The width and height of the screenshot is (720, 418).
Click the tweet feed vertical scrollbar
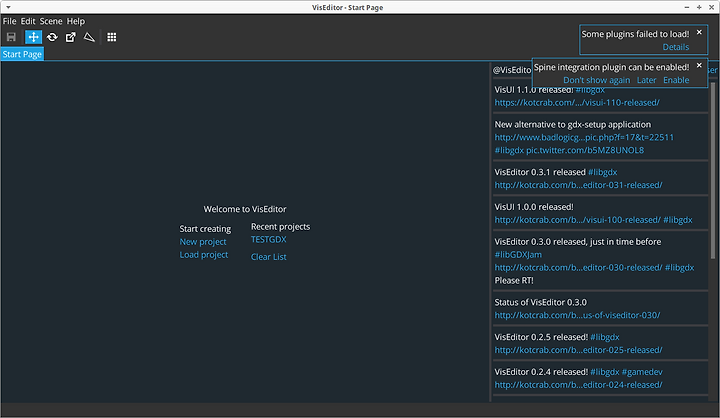(x=713, y=170)
